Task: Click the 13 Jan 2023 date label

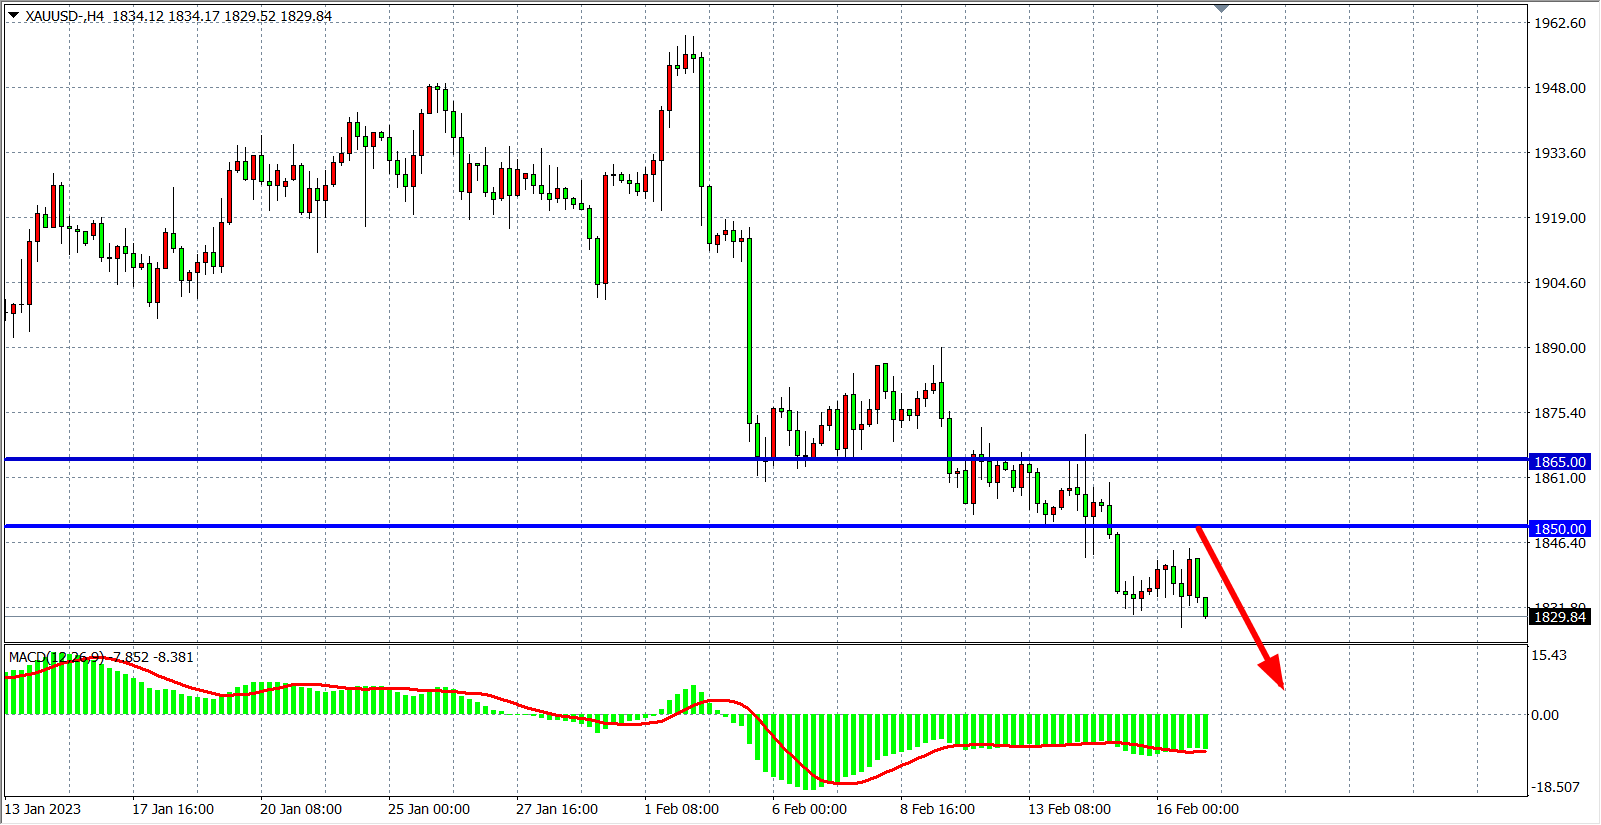Action: click(x=43, y=809)
